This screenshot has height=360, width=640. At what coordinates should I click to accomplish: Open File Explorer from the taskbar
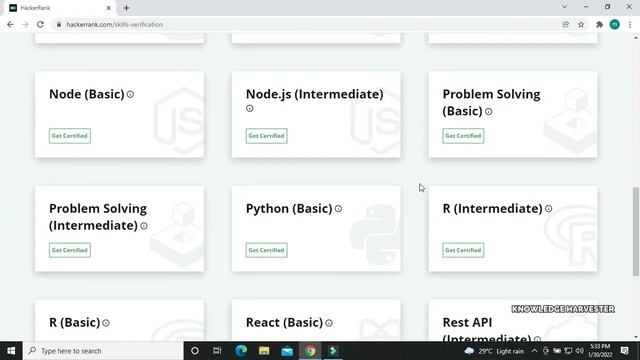(264, 351)
